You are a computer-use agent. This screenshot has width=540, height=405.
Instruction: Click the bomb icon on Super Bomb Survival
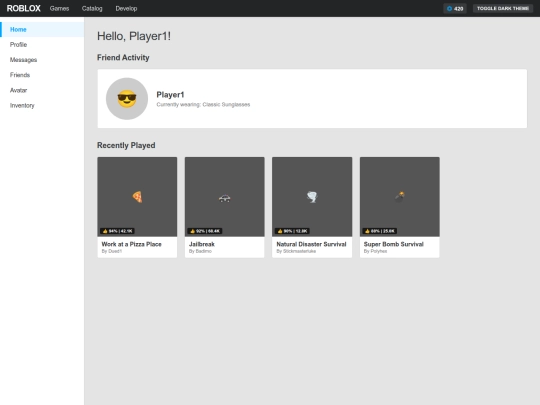(399, 196)
